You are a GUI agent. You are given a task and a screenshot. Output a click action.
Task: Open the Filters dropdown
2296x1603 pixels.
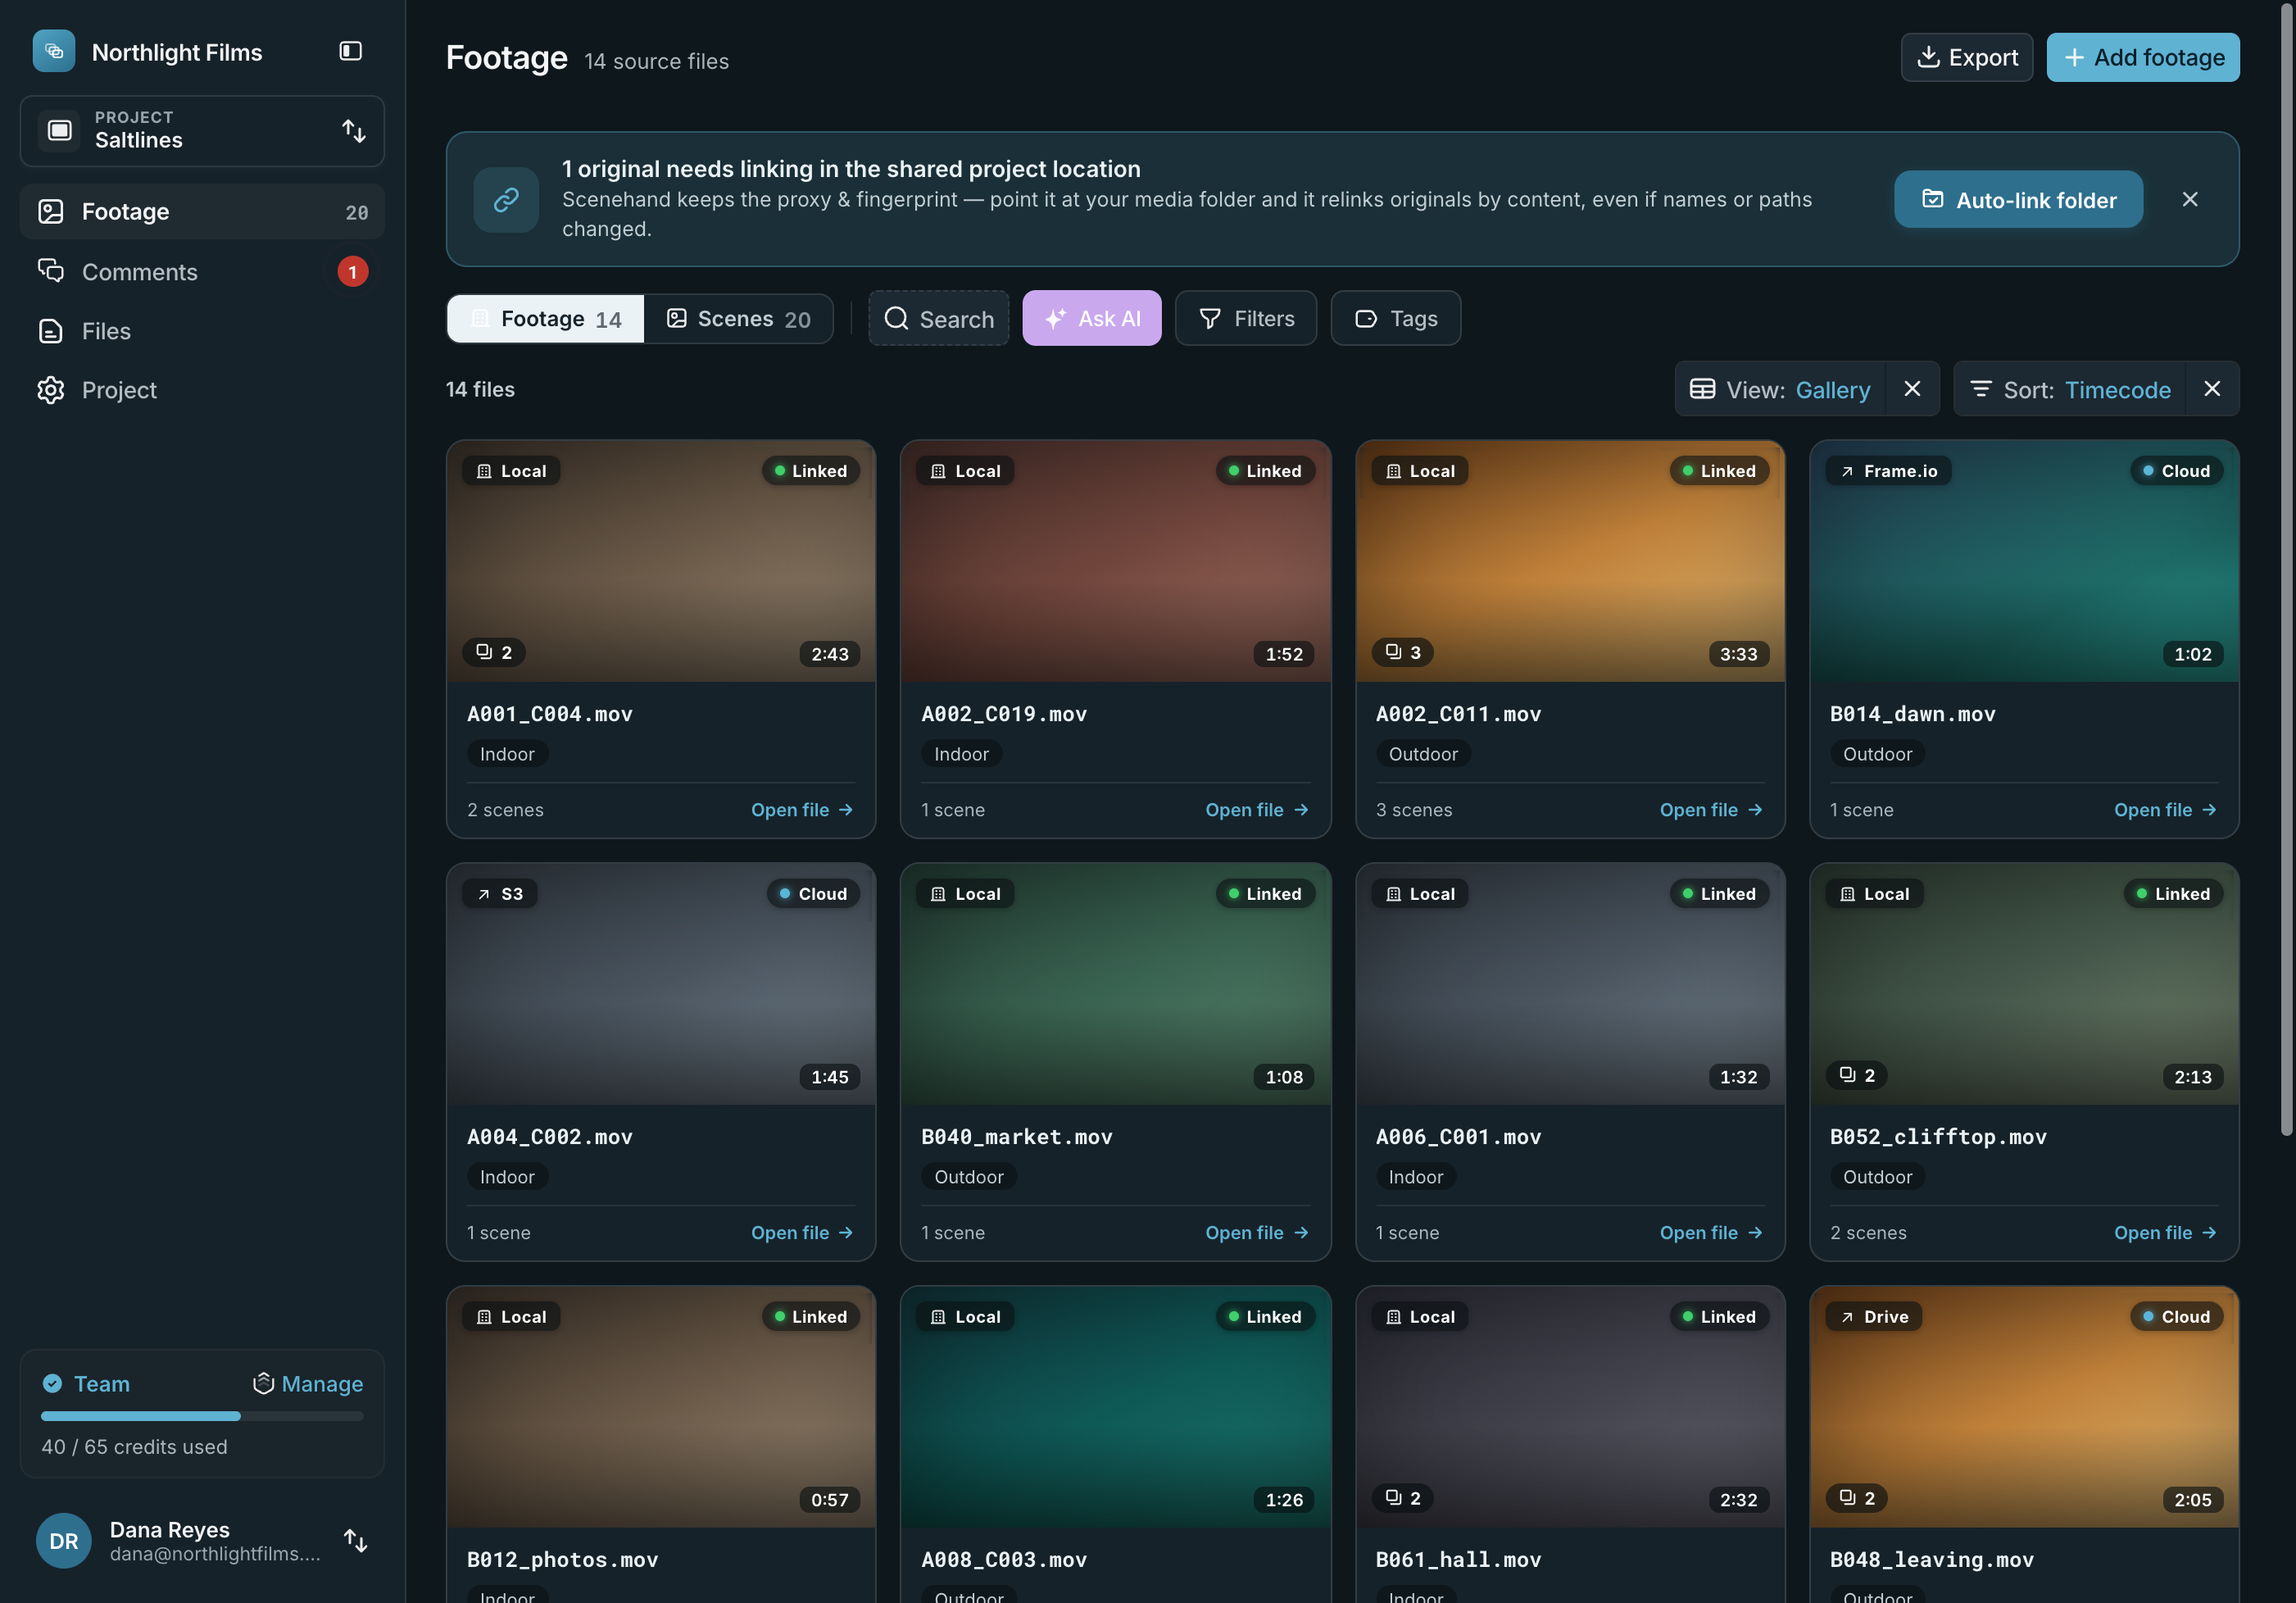[1246, 318]
